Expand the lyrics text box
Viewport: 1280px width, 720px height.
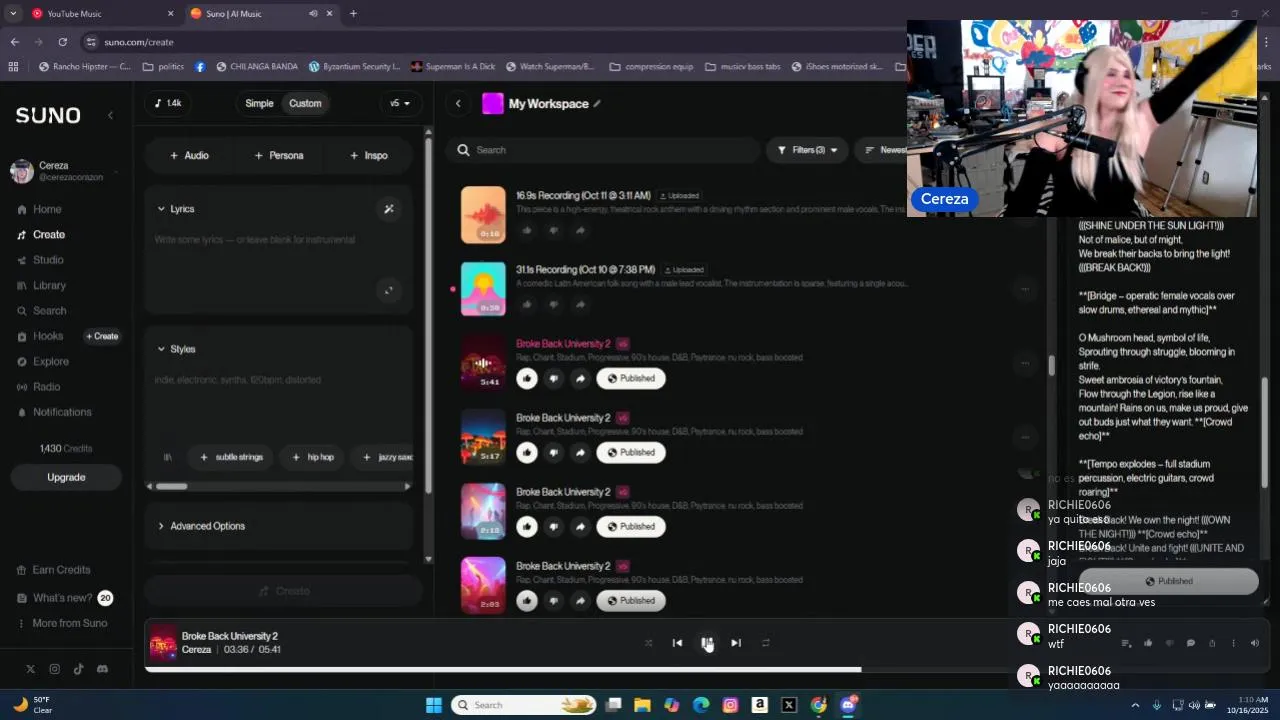(389, 291)
